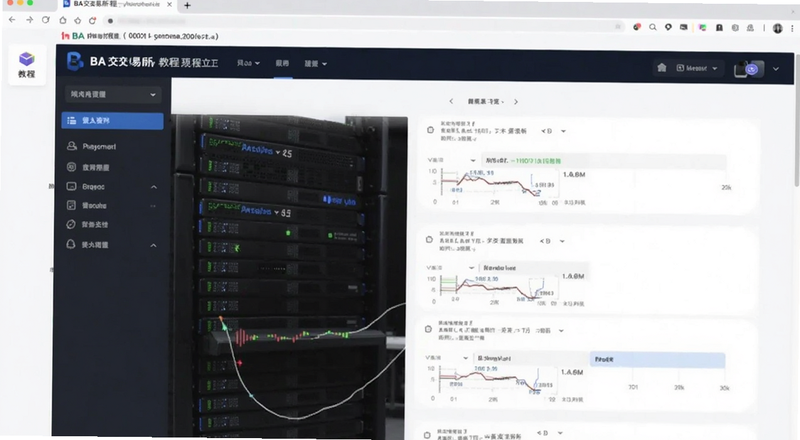Screen dimensions: 800x440
Task: Click the green text field in first card
Action: pyautogui.click(x=605, y=161)
